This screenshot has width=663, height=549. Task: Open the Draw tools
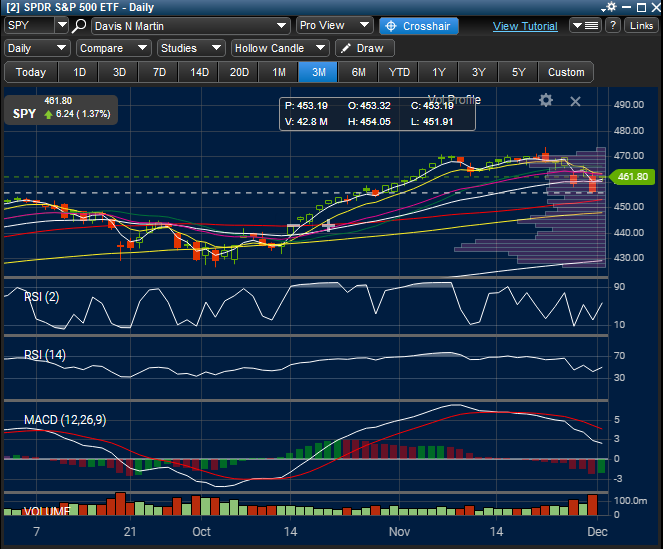coord(364,48)
